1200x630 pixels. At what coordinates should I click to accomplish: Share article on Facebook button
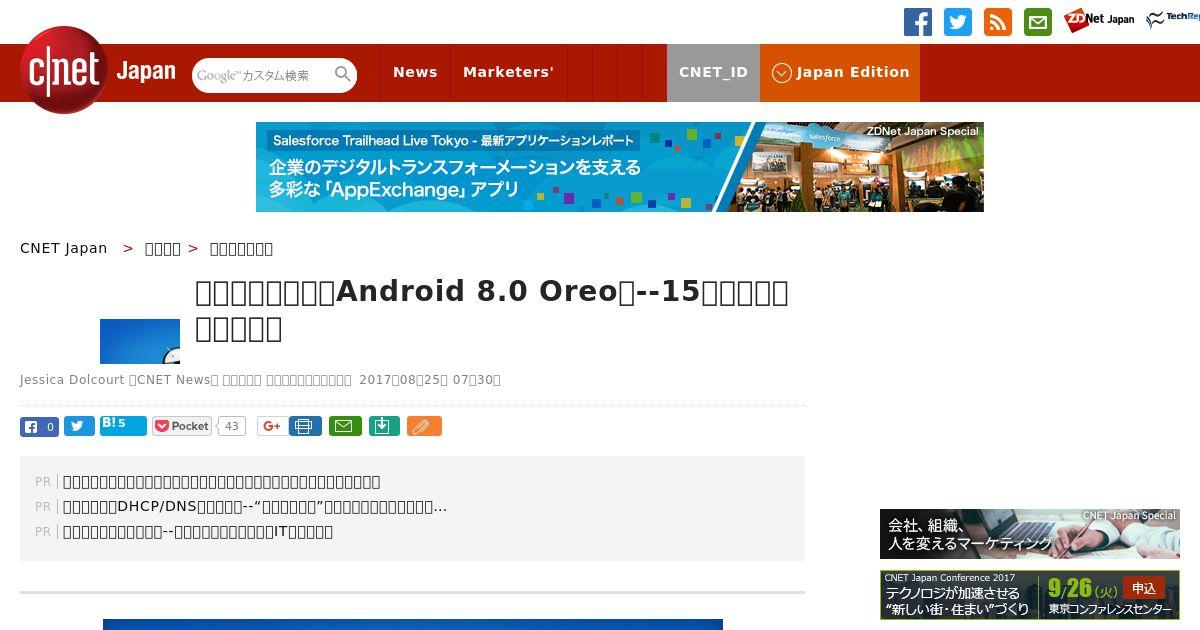(40, 426)
